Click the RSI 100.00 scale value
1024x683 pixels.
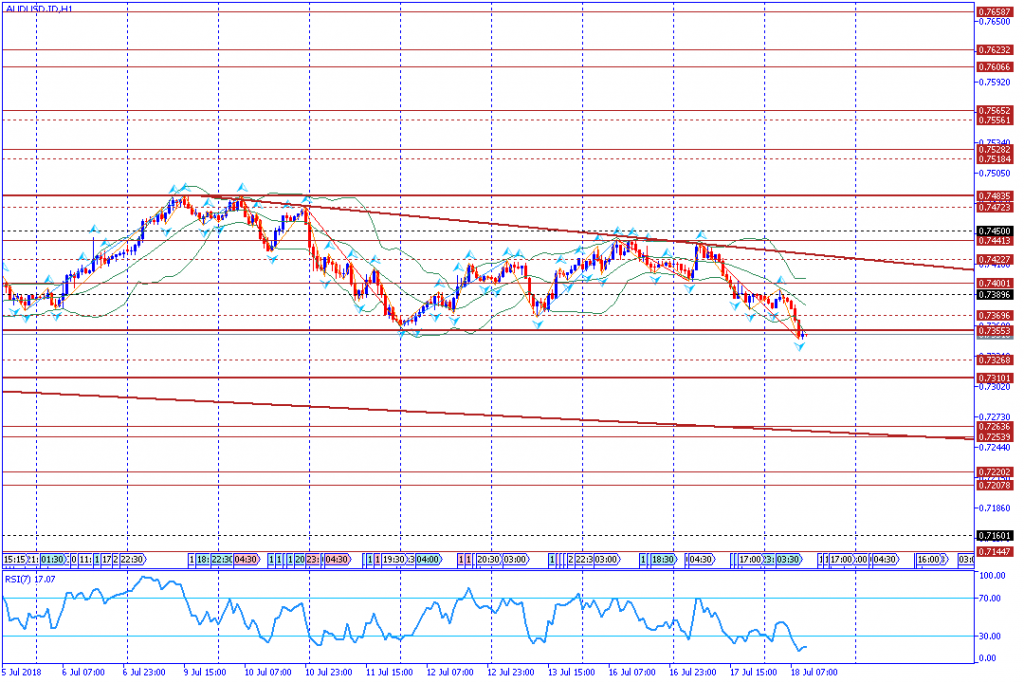point(993,575)
